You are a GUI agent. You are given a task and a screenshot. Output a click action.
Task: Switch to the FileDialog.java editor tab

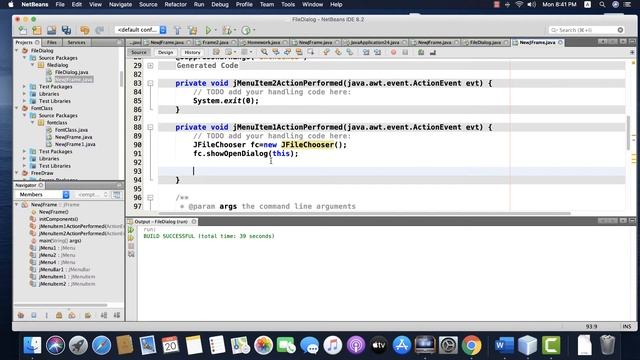(x=485, y=42)
